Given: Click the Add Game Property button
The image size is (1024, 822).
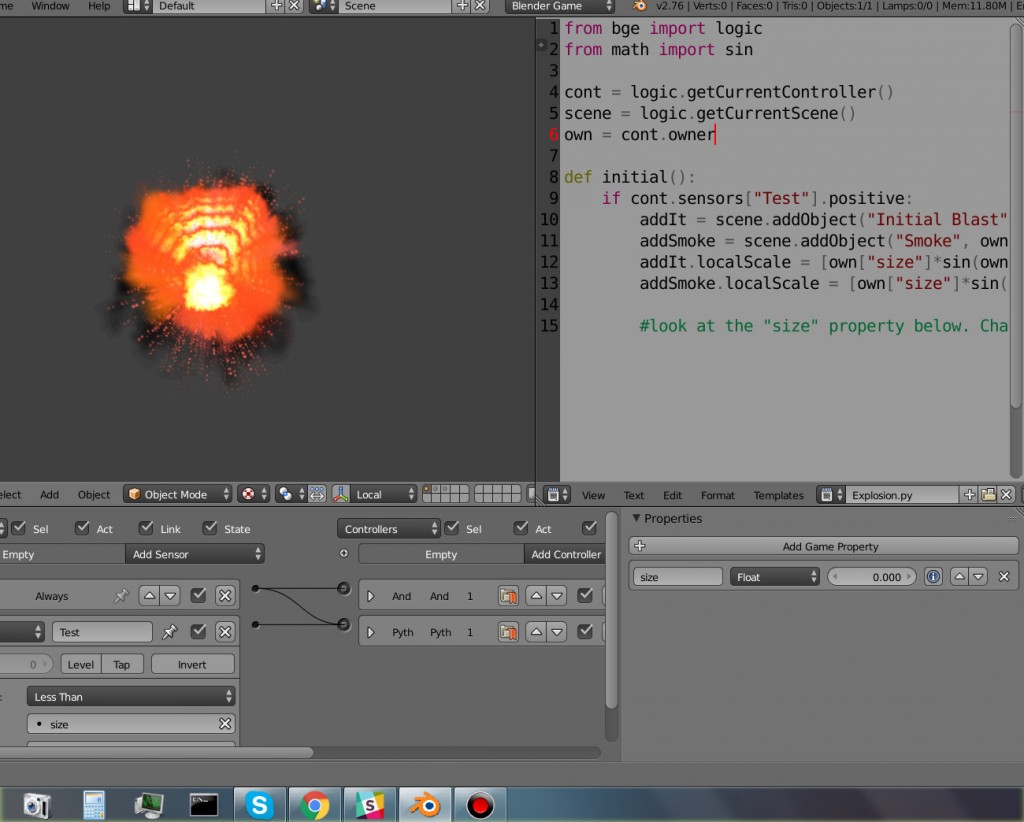Looking at the screenshot, I should coord(831,546).
